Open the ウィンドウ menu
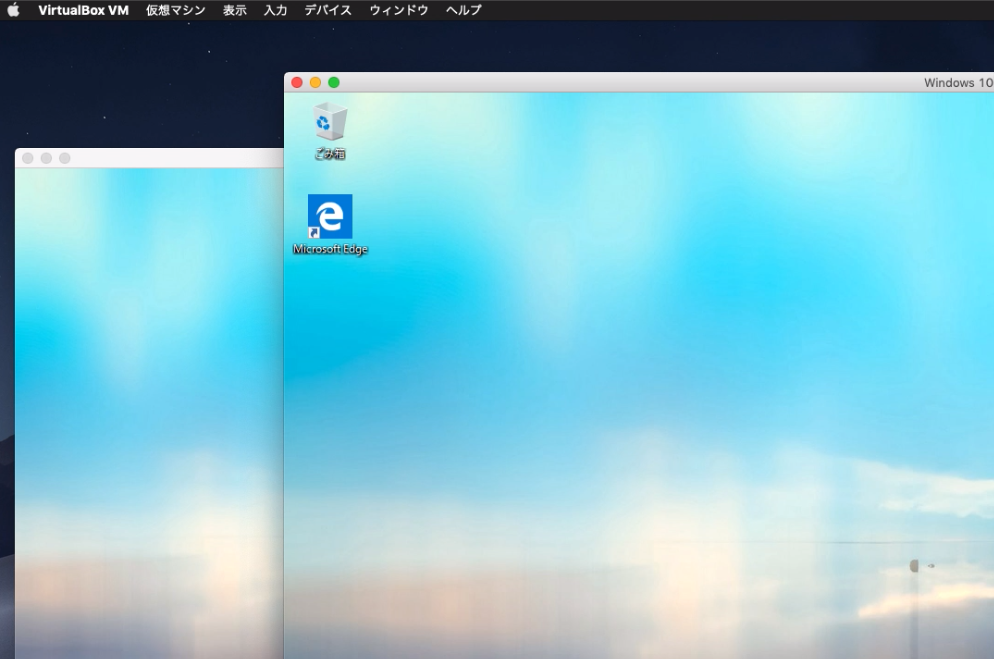Screen dimensions: 994x659 (399, 10)
